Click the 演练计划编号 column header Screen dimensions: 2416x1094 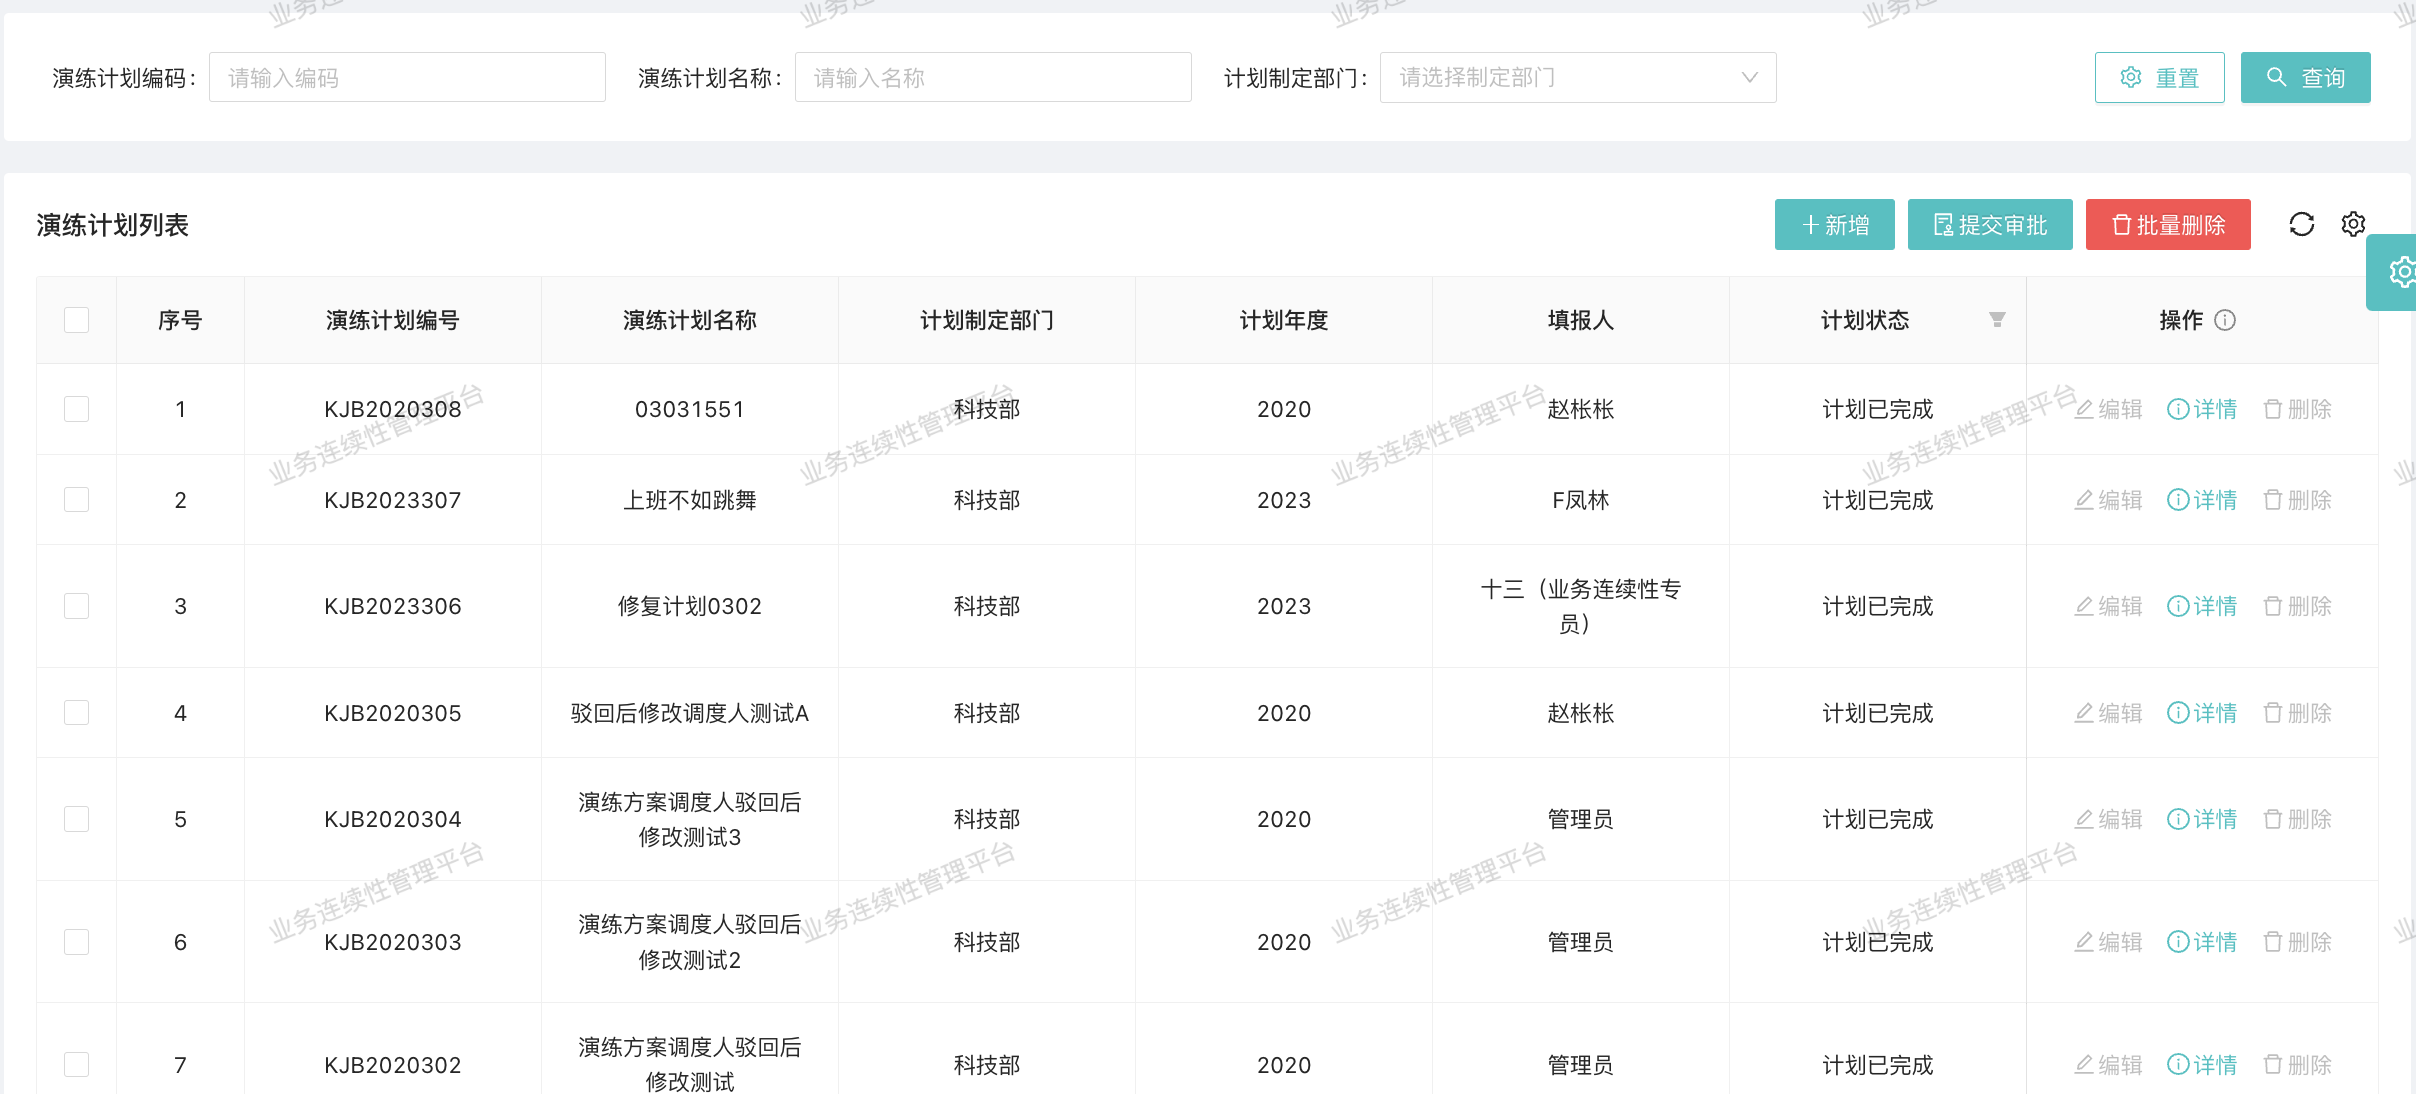coord(392,320)
